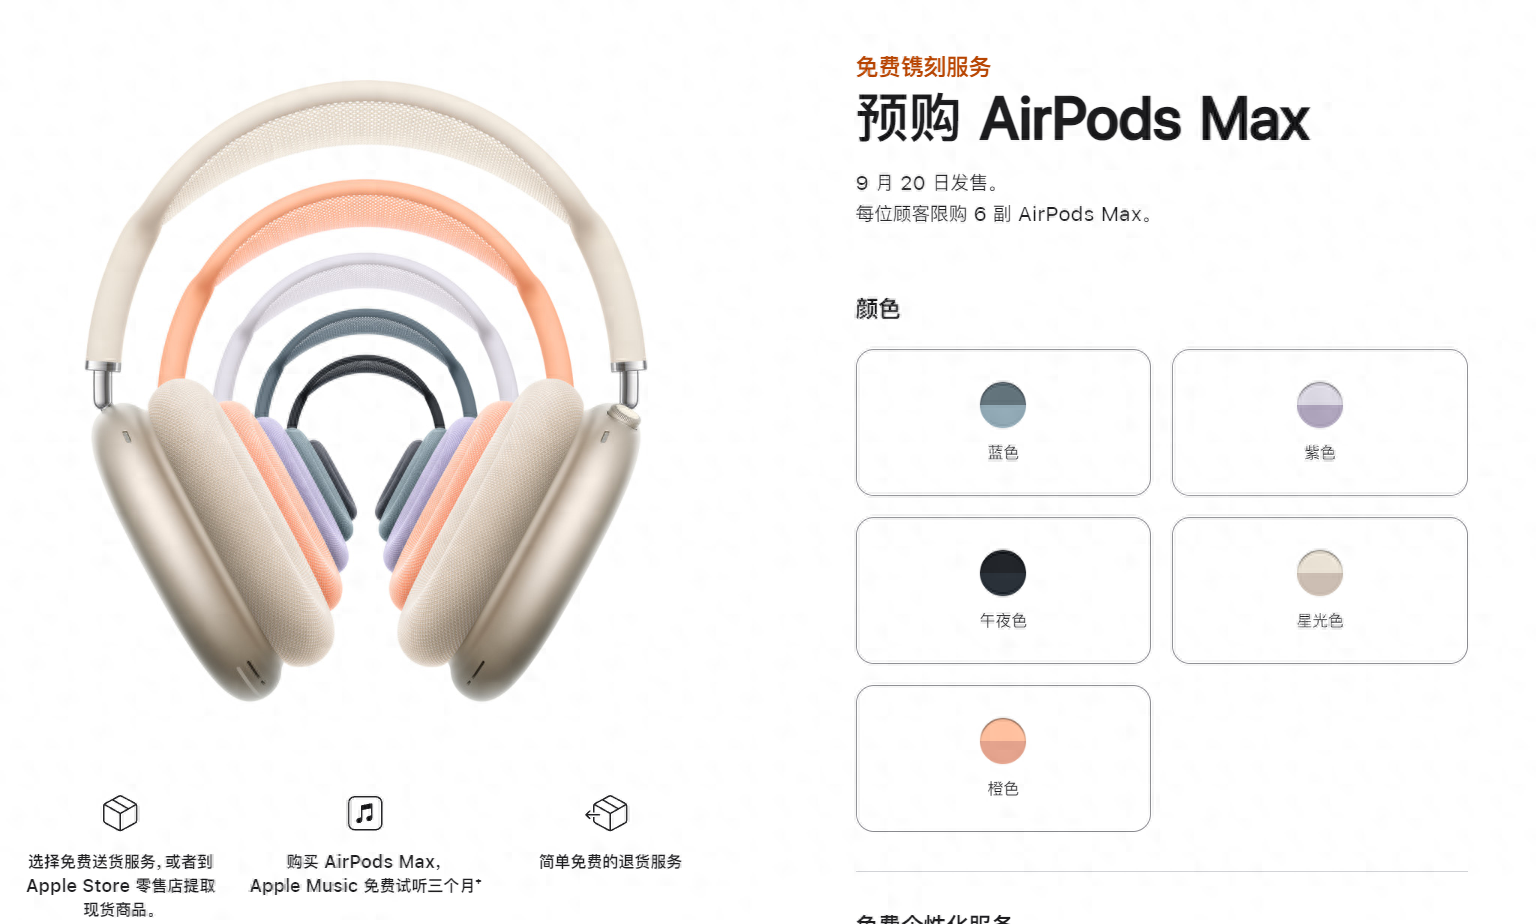This screenshot has height=924, width=1537.
Task: Click the 免费镌刻服务 link
Action: coord(923,67)
